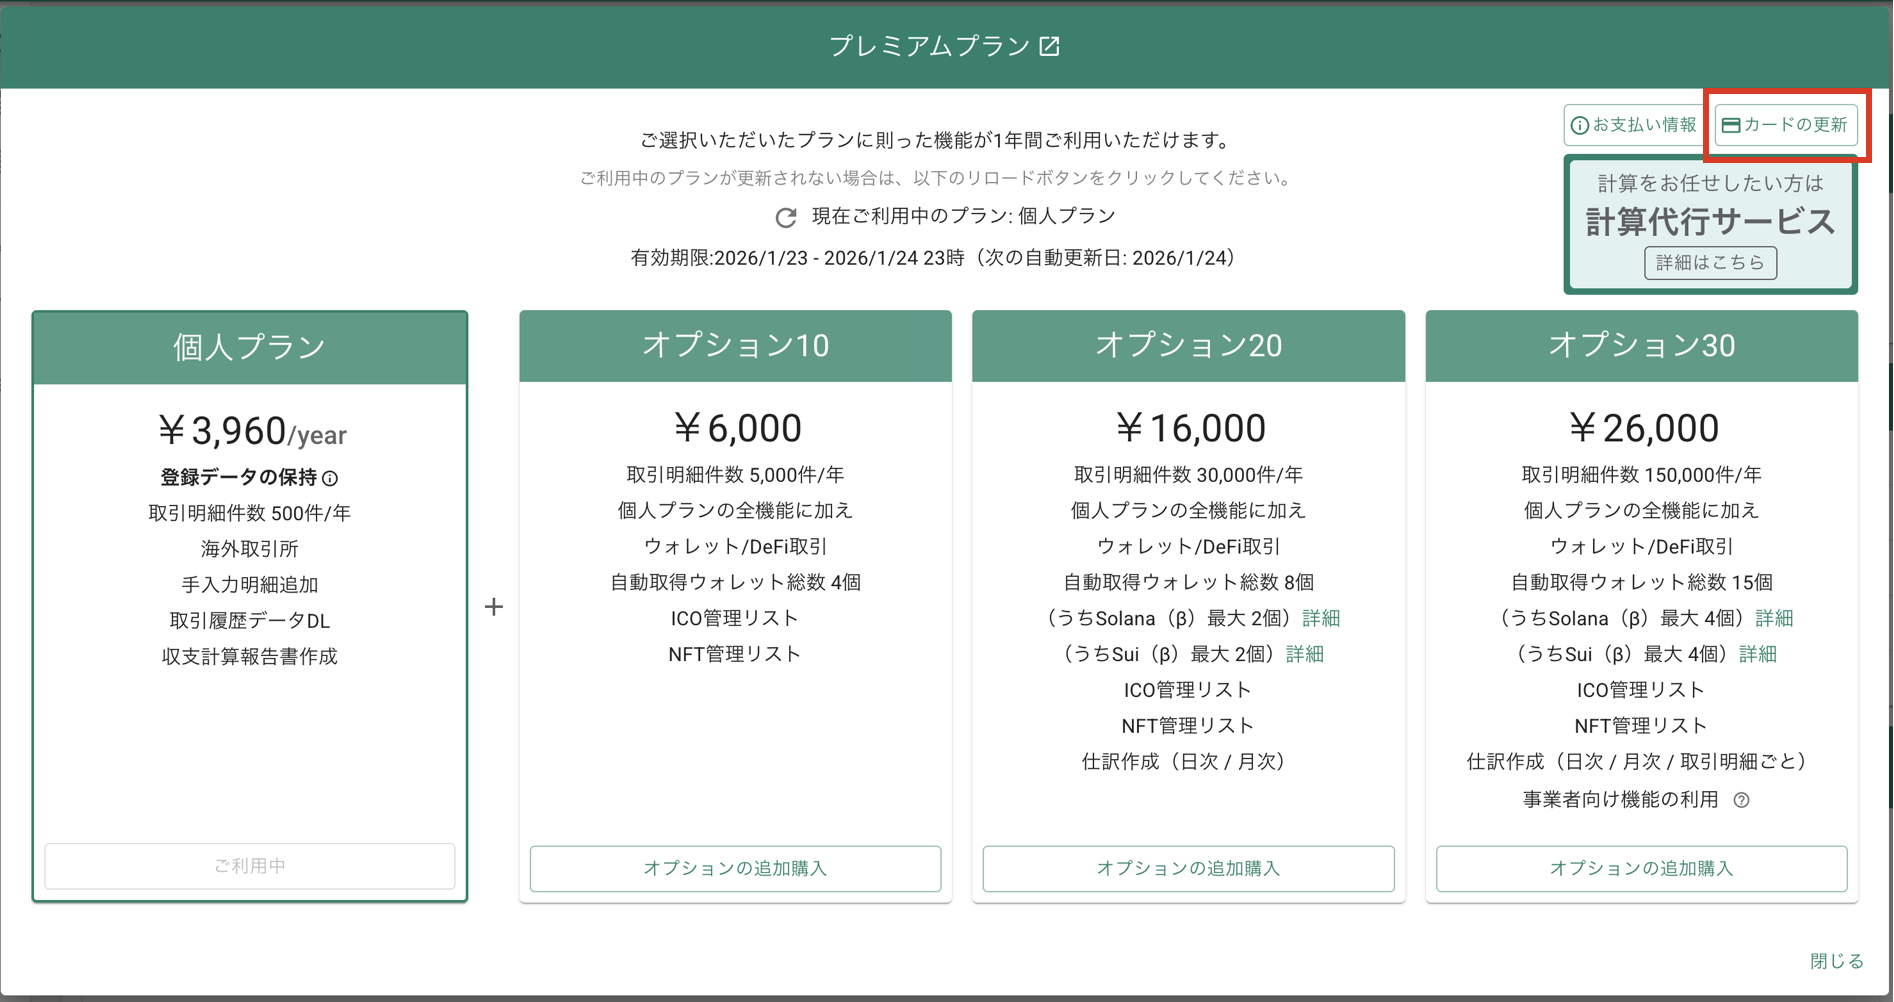
Task: Click the info icon next to 登録データの保持
Action: pyautogui.click(x=330, y=479)
